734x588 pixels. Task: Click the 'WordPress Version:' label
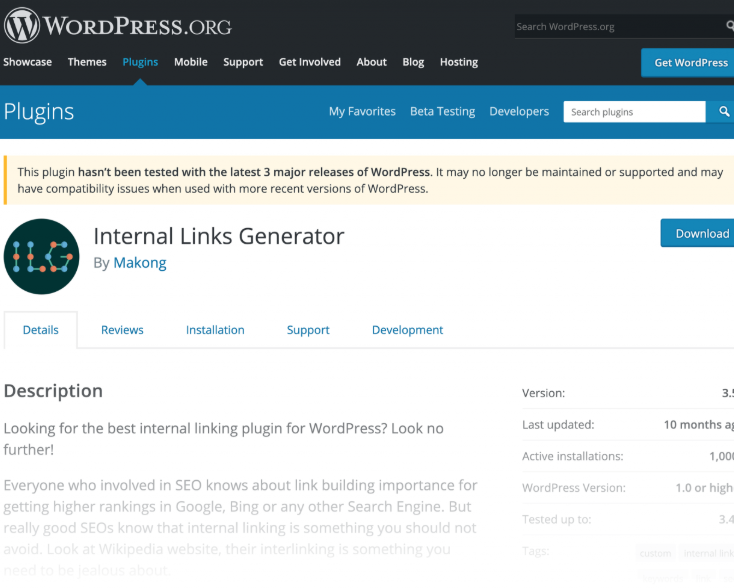[x=574, y=488]
